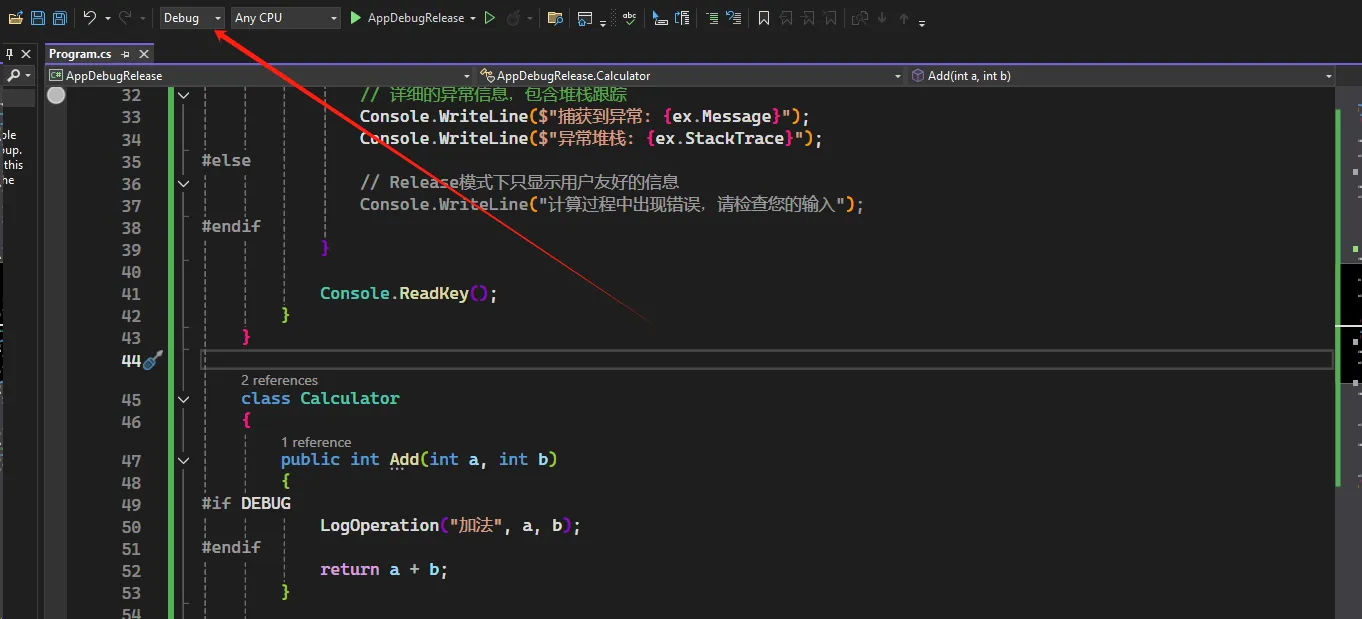Click the Find in Files icon
1362x619 pixels.
pos(555,18)
